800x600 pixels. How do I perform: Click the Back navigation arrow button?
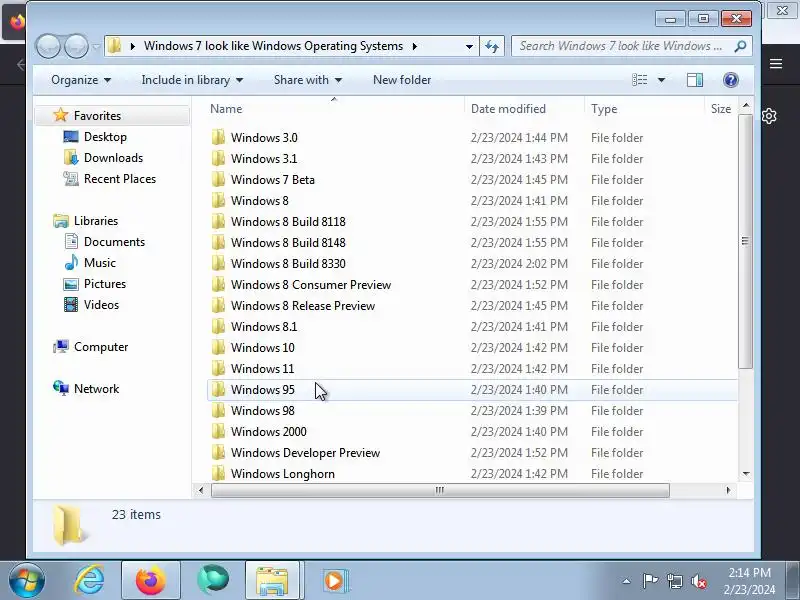[48, 46]
